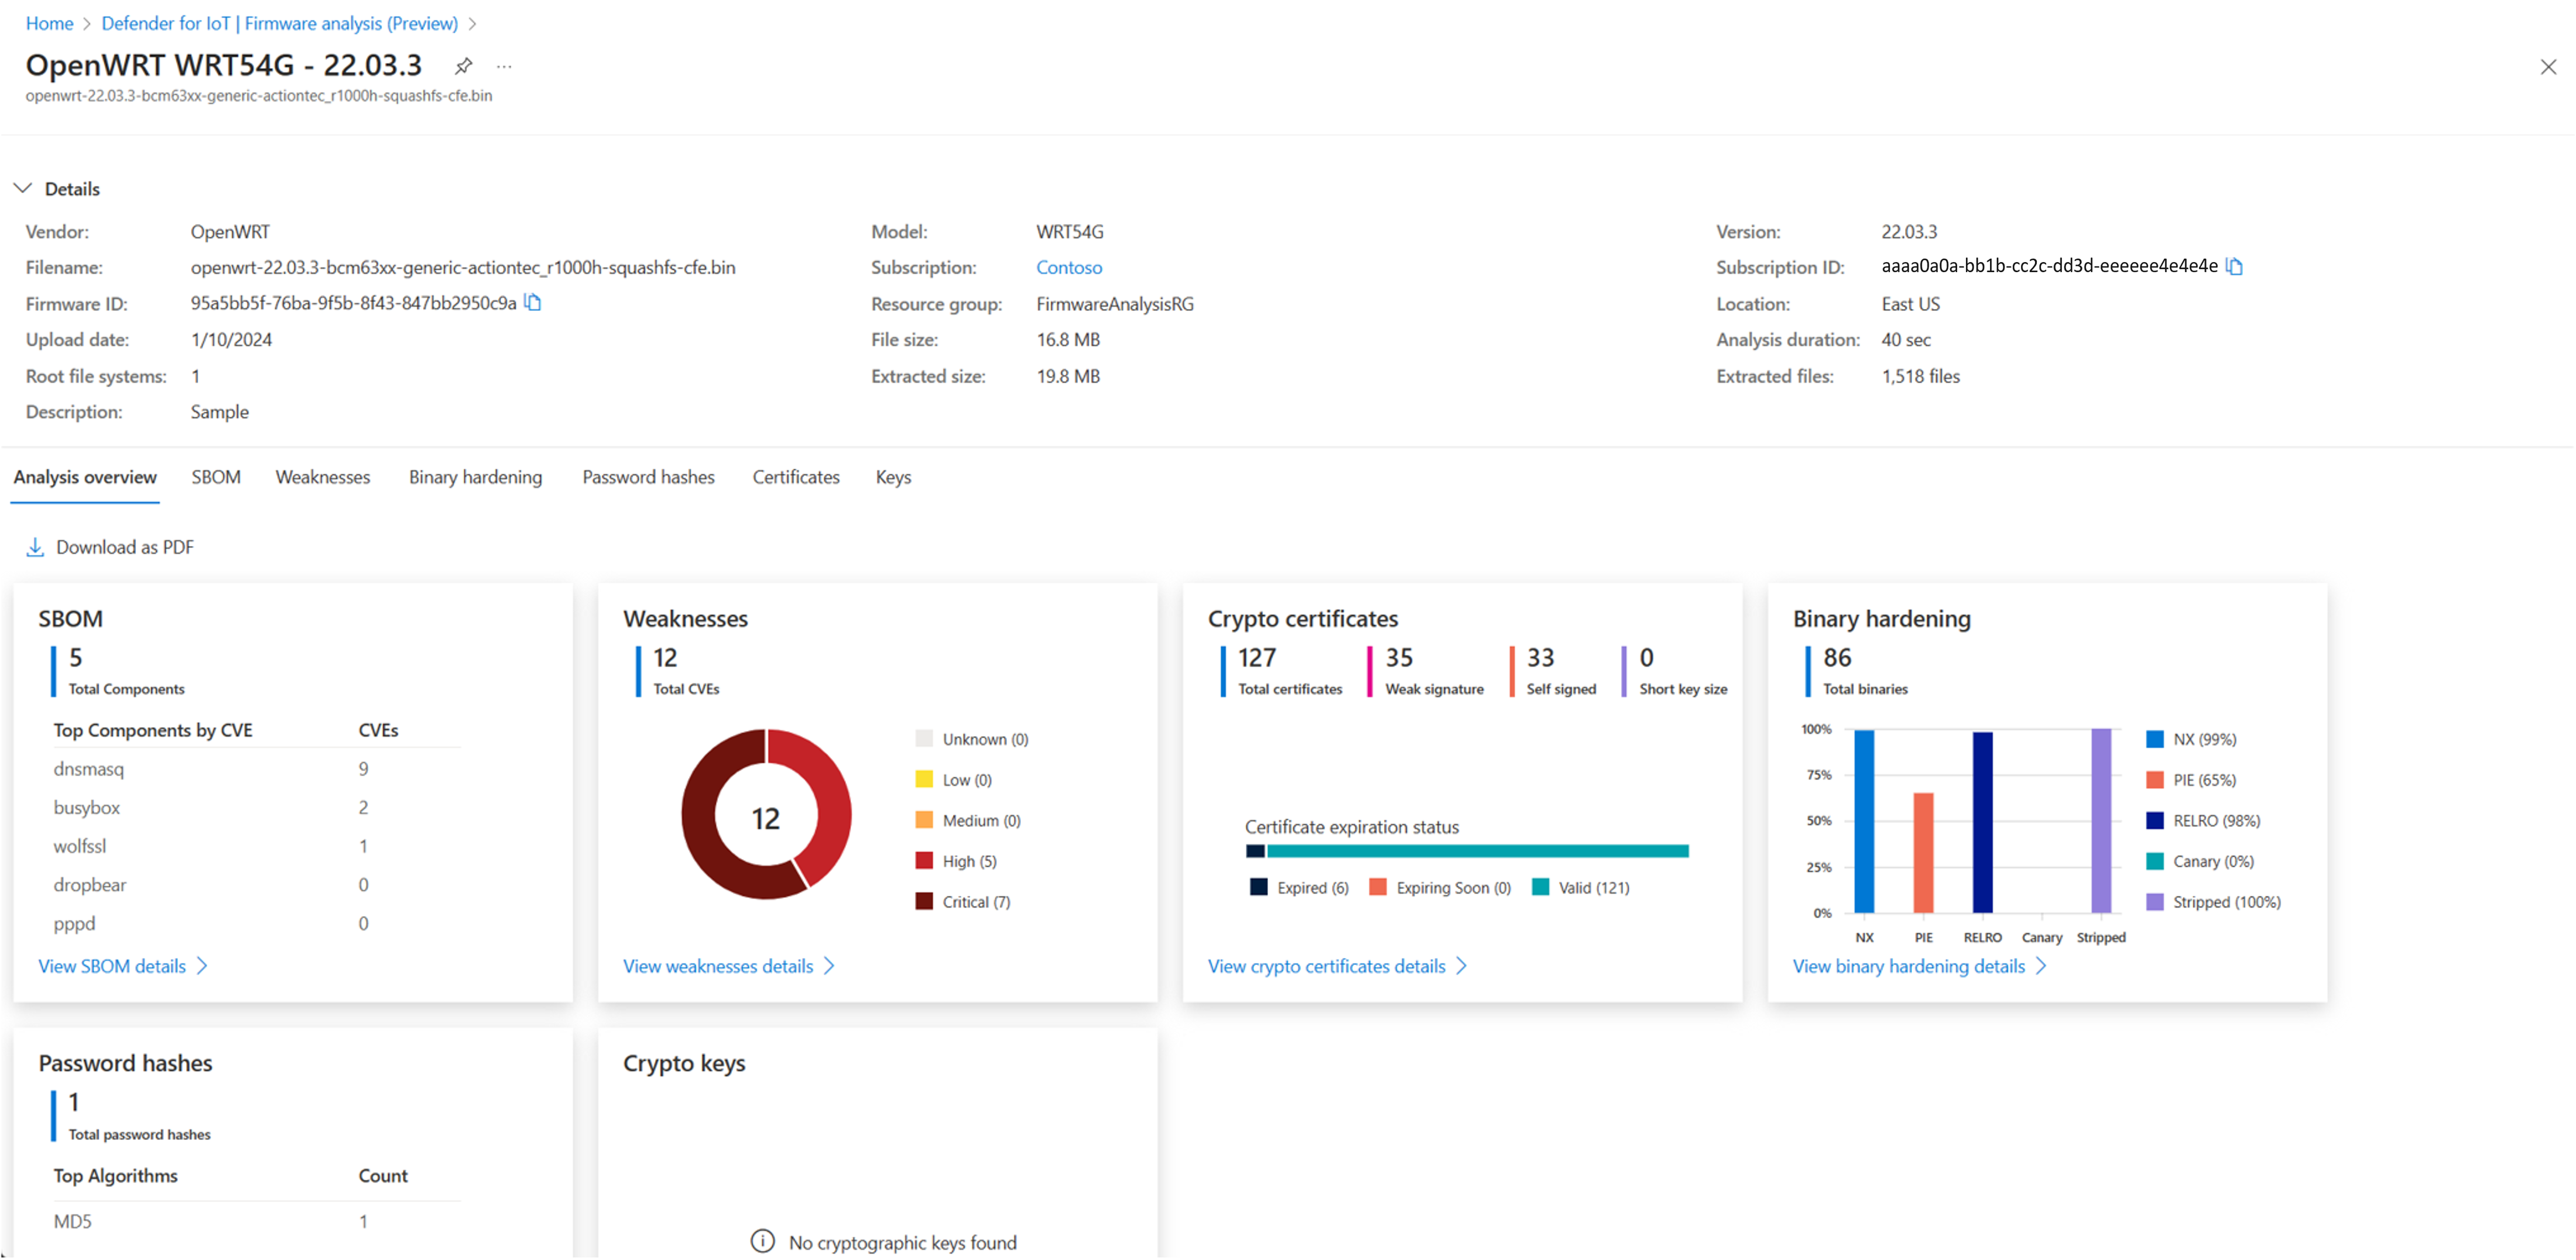Select the Weaknesses tab in navigation

point(324,476)
